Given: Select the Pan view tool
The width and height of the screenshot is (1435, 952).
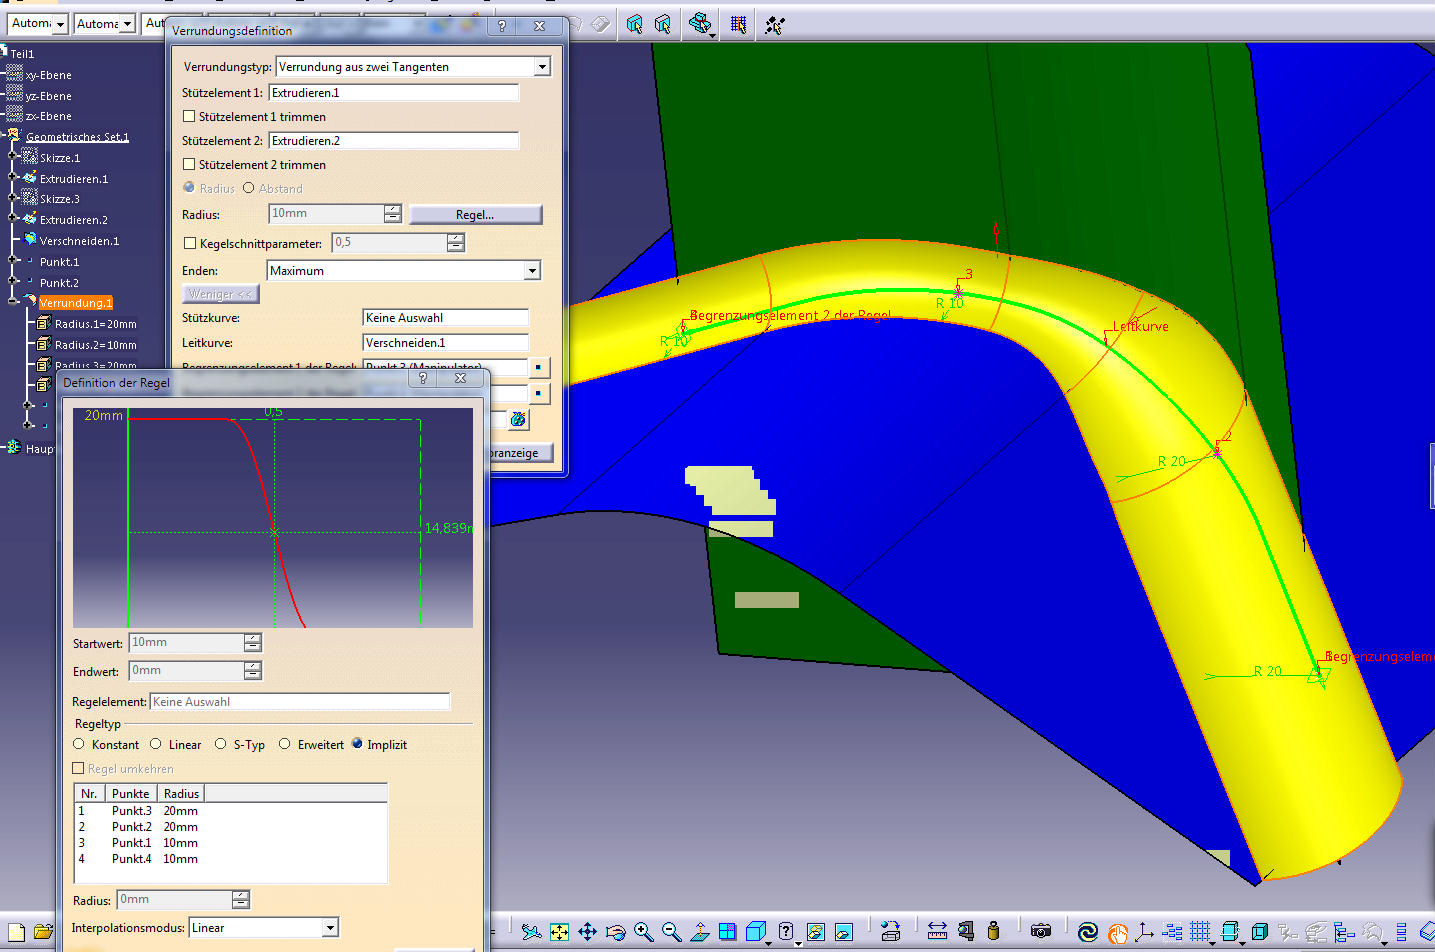Looking at the screenshot, I should pos(587,932).
